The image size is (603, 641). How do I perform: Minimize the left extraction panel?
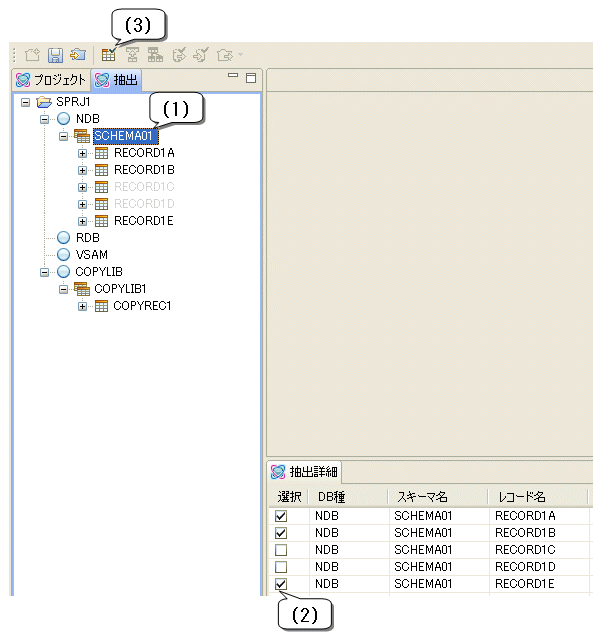[x=233, y=76]
